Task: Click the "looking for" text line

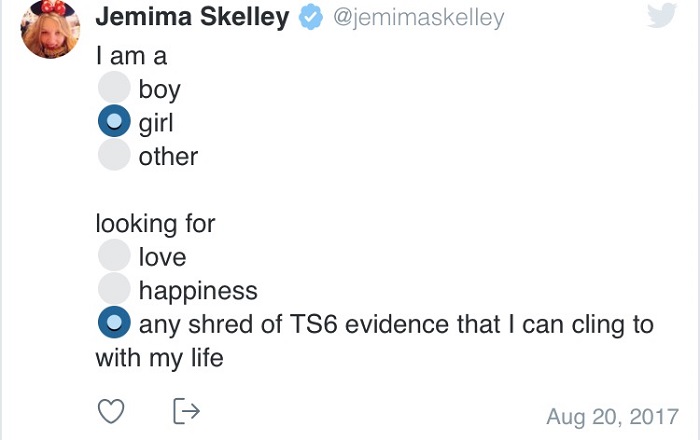Action: [155, 223]
